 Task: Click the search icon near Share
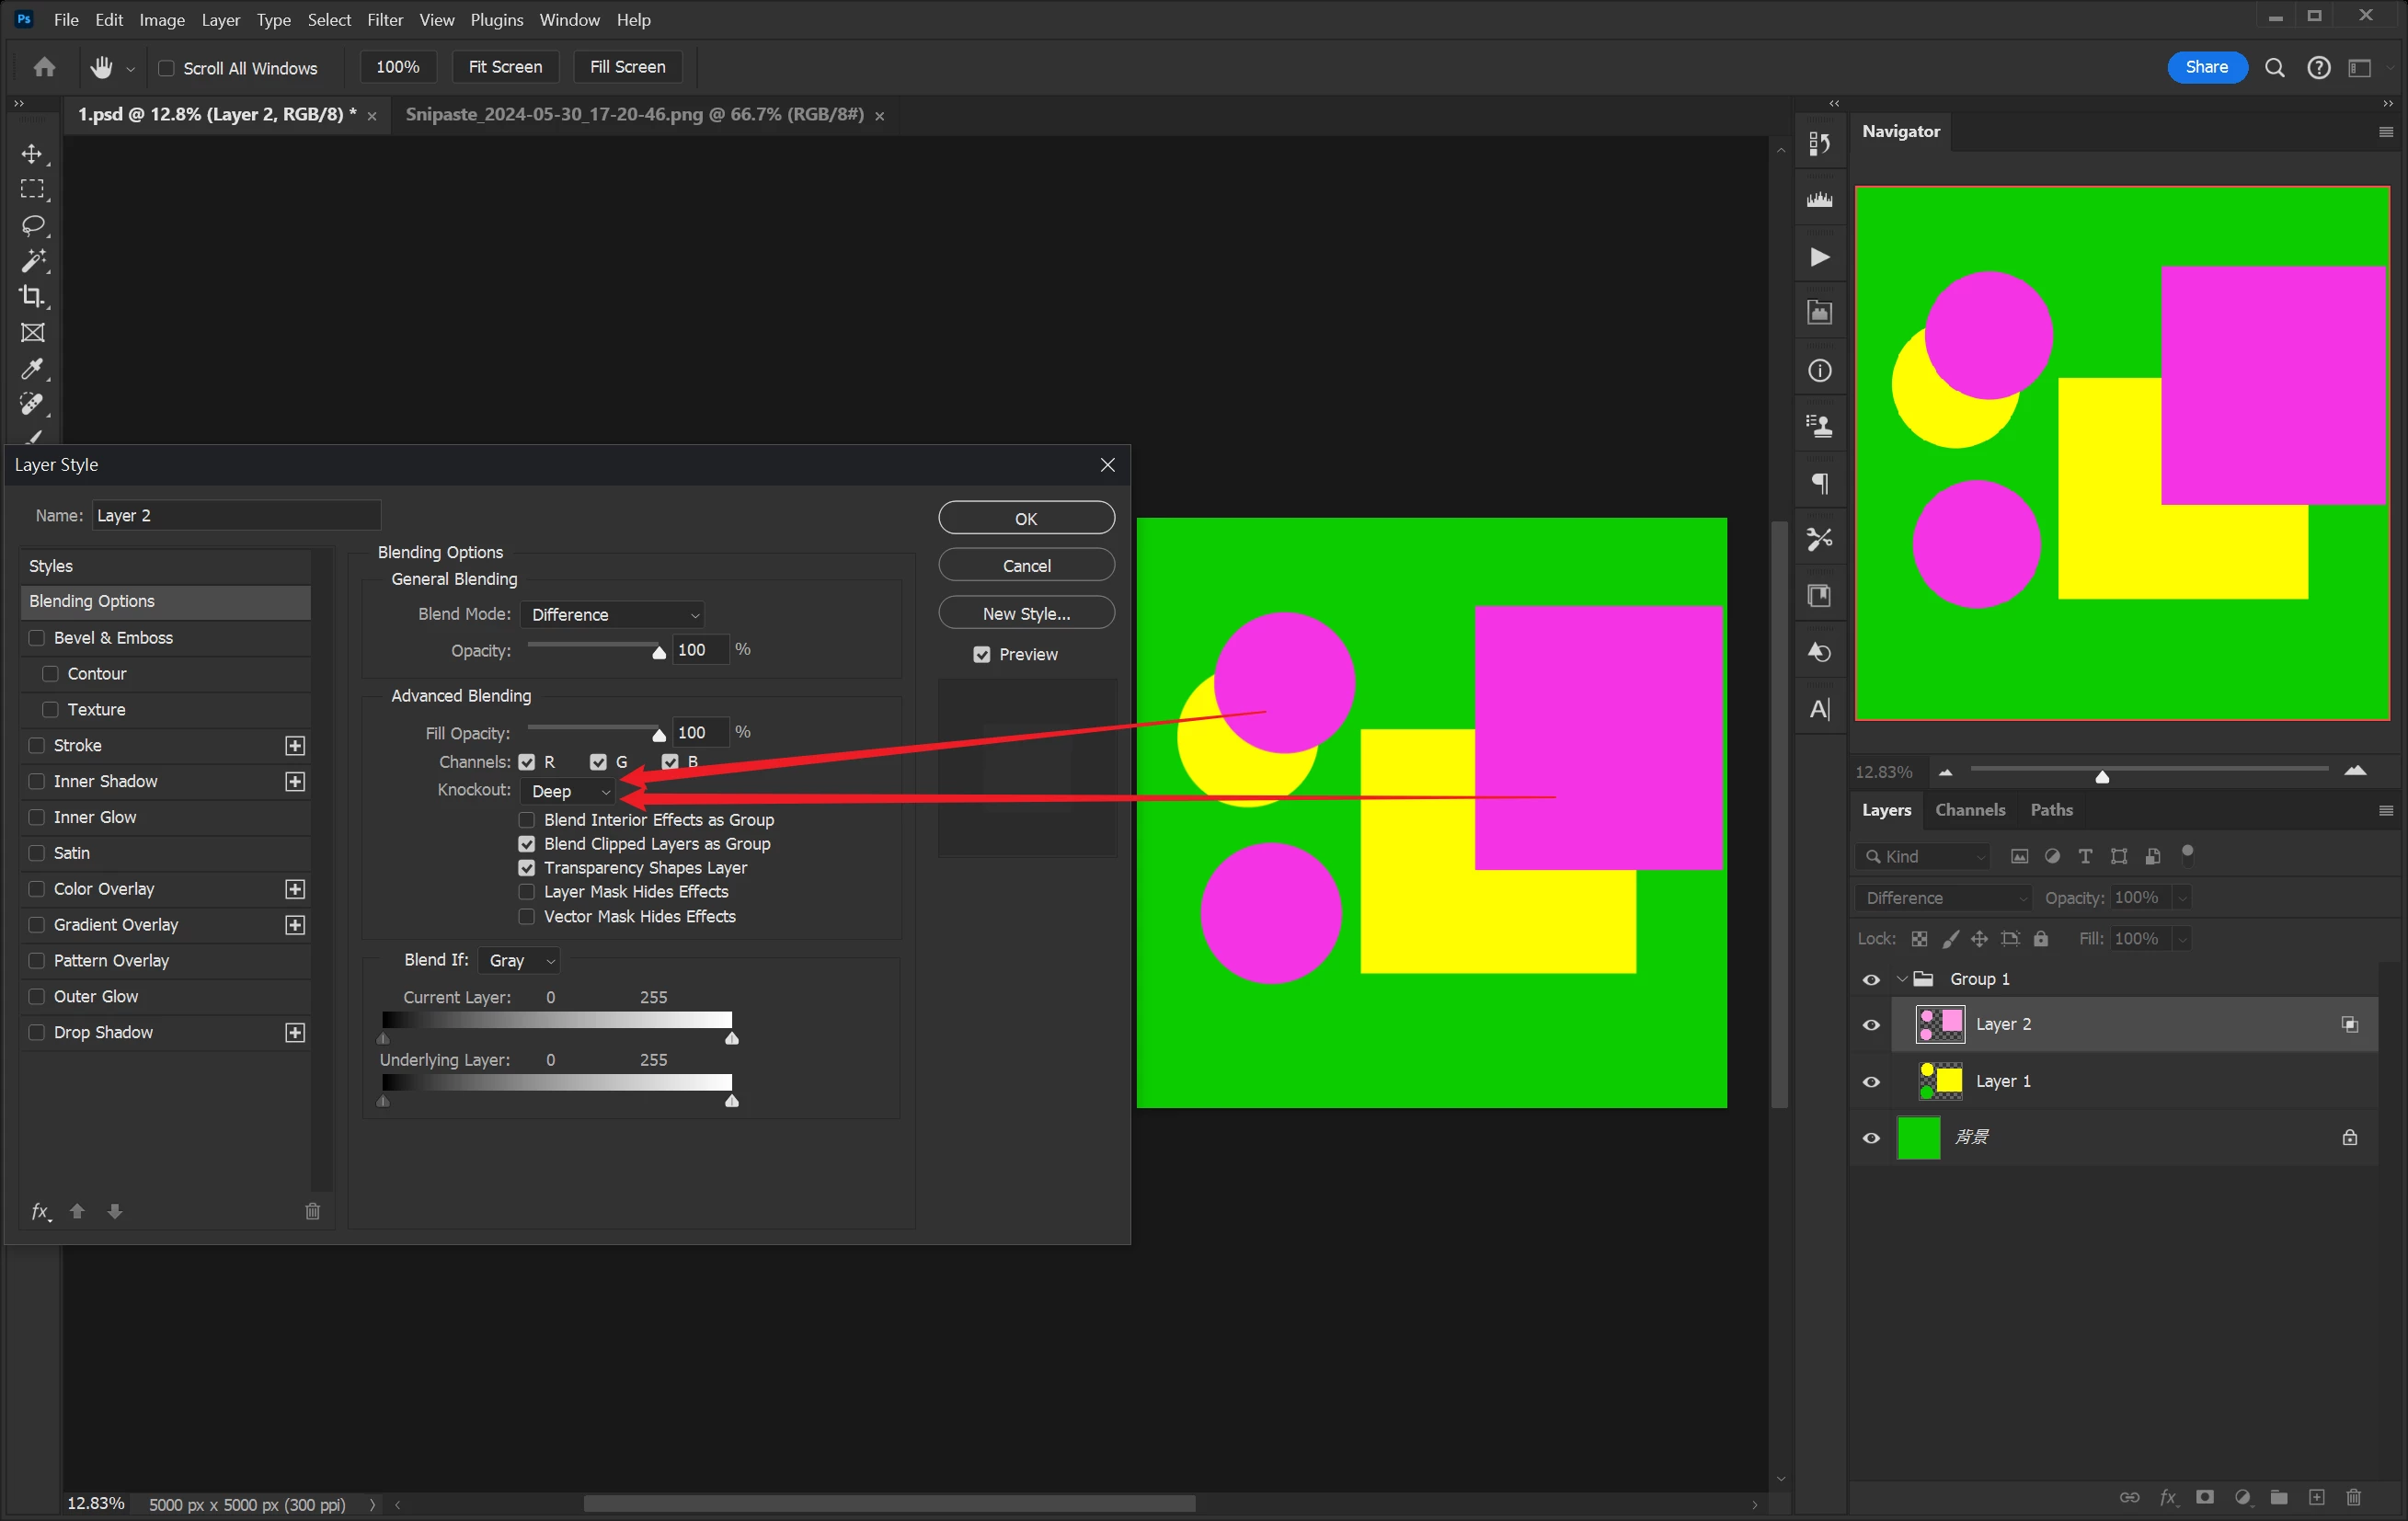coord(2274,67)
